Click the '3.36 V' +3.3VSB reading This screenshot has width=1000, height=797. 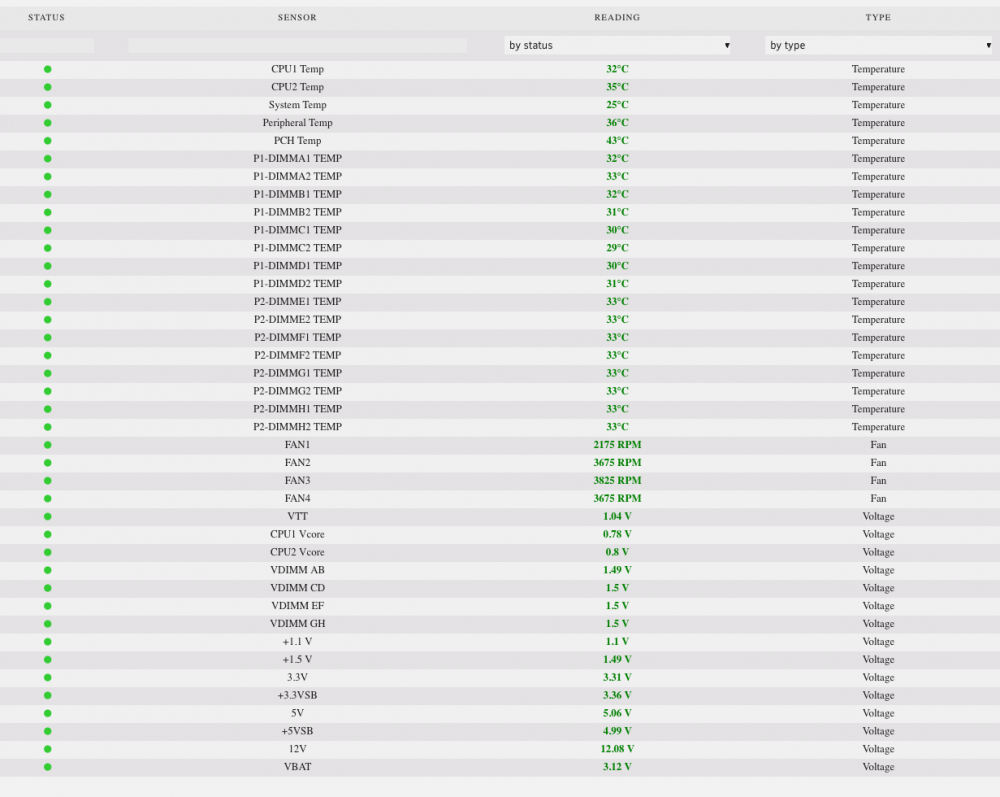(x=617, y=695)
